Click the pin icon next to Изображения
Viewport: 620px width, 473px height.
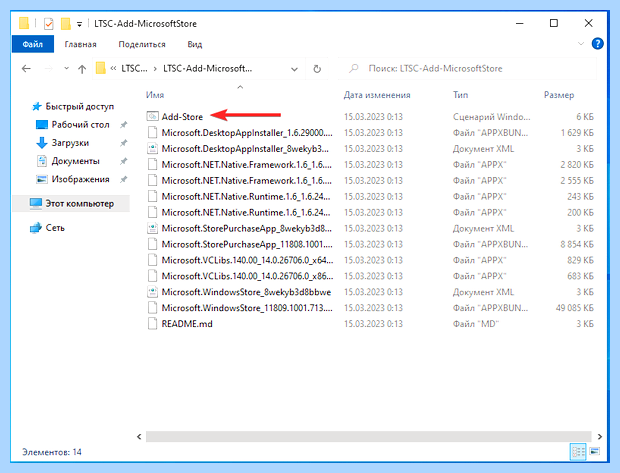[123, 179]
